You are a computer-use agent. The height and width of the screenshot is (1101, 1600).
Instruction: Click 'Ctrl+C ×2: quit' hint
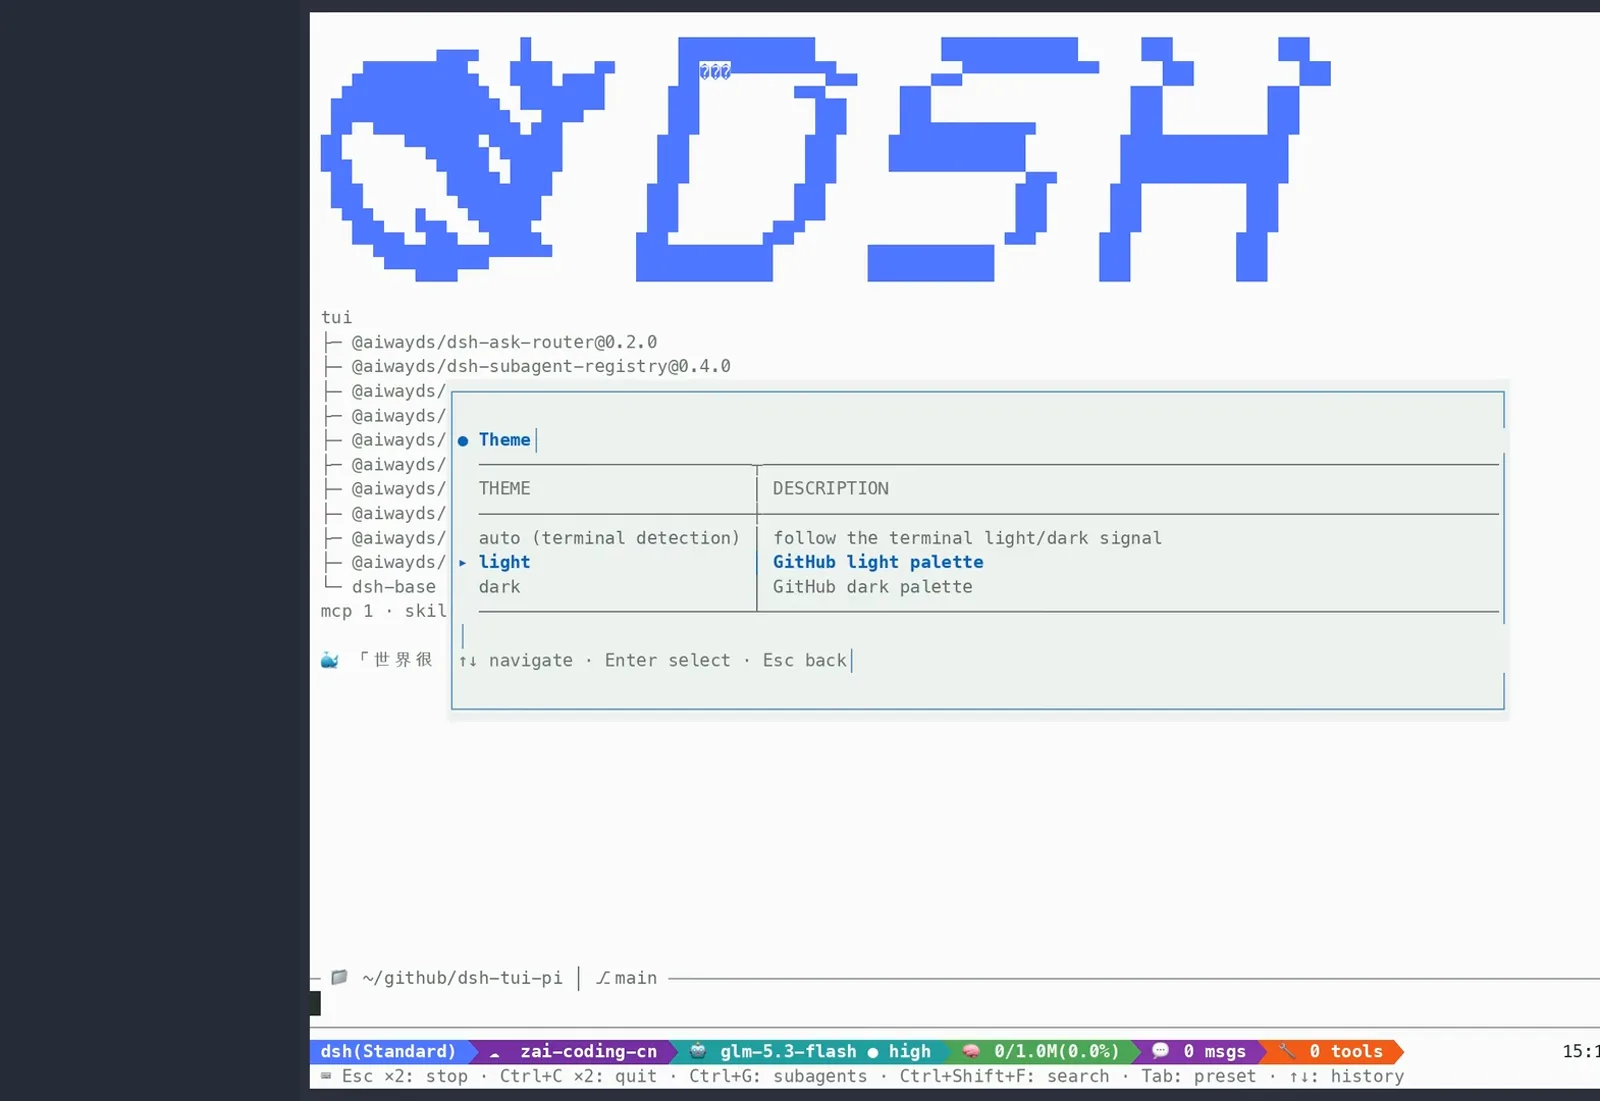click(x=578, y=1076)
